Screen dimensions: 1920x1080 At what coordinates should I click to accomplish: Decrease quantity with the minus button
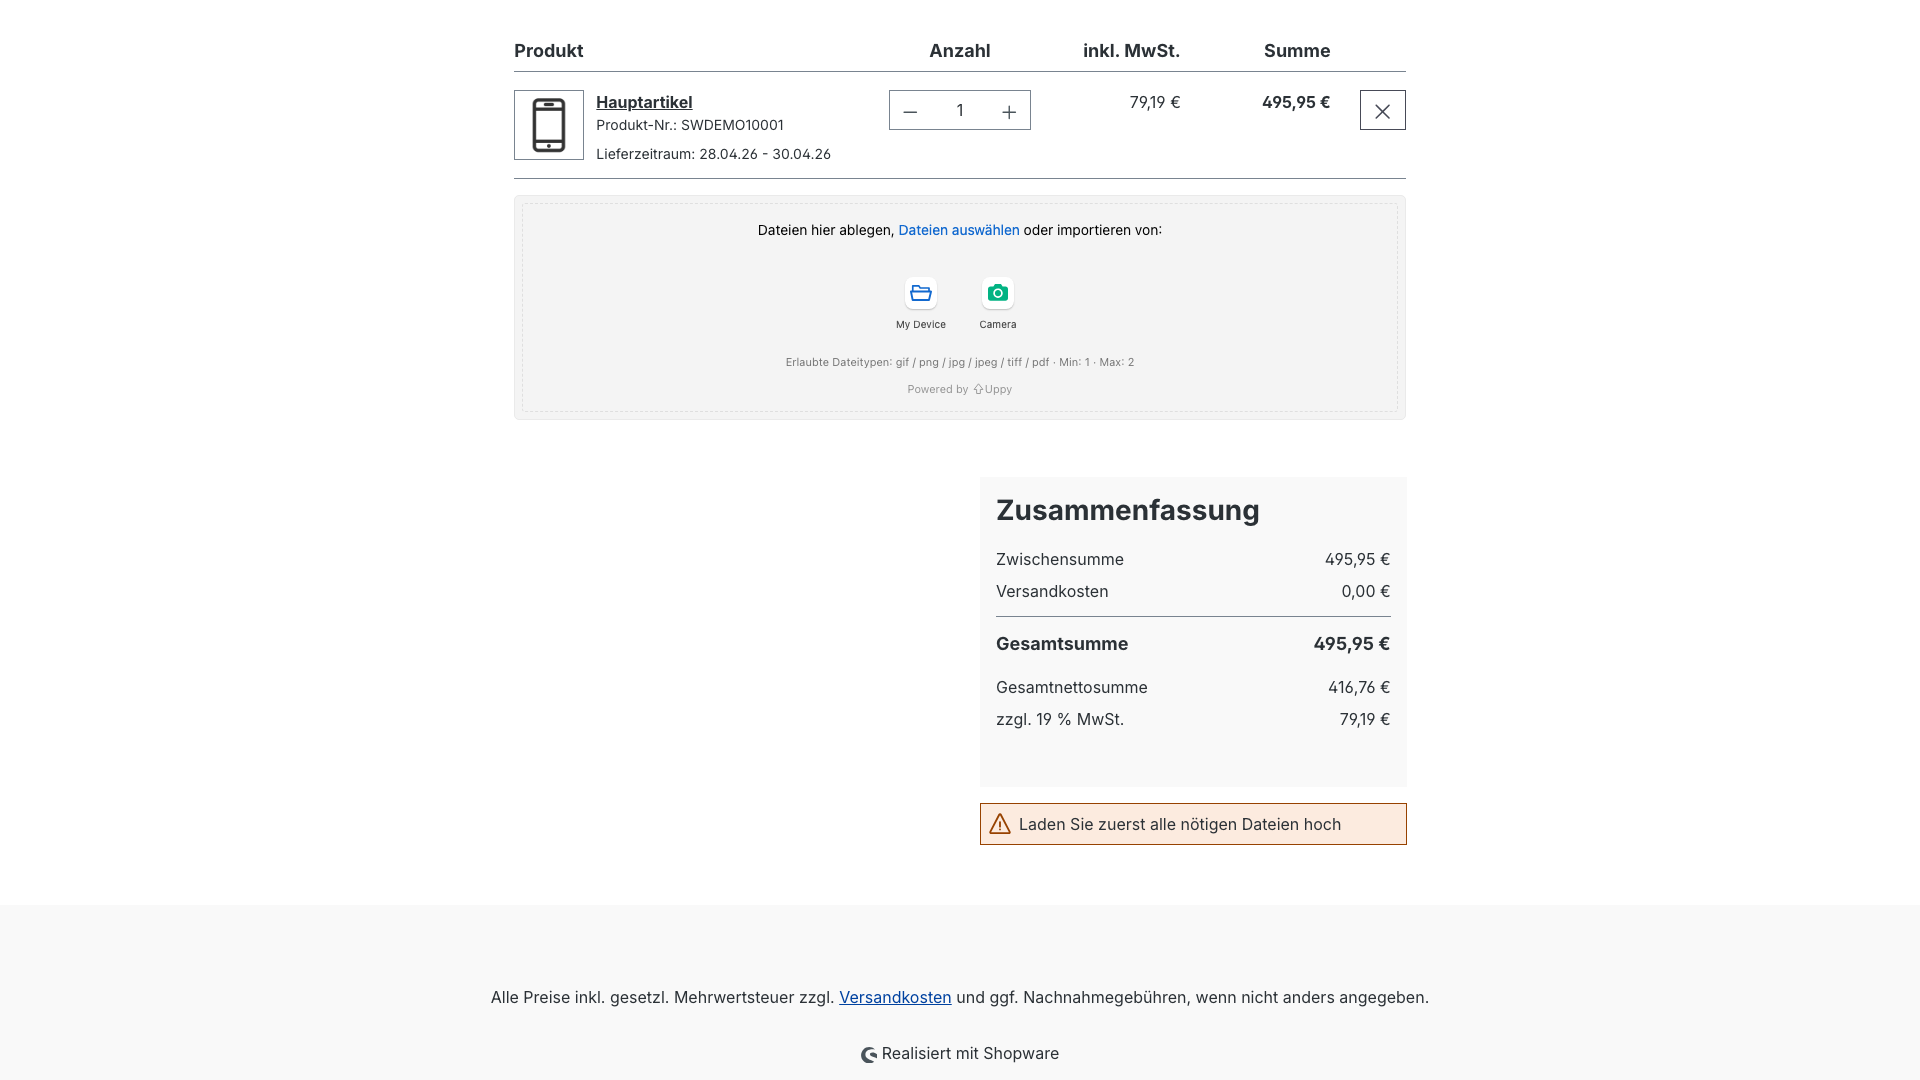tap(910, 111)
